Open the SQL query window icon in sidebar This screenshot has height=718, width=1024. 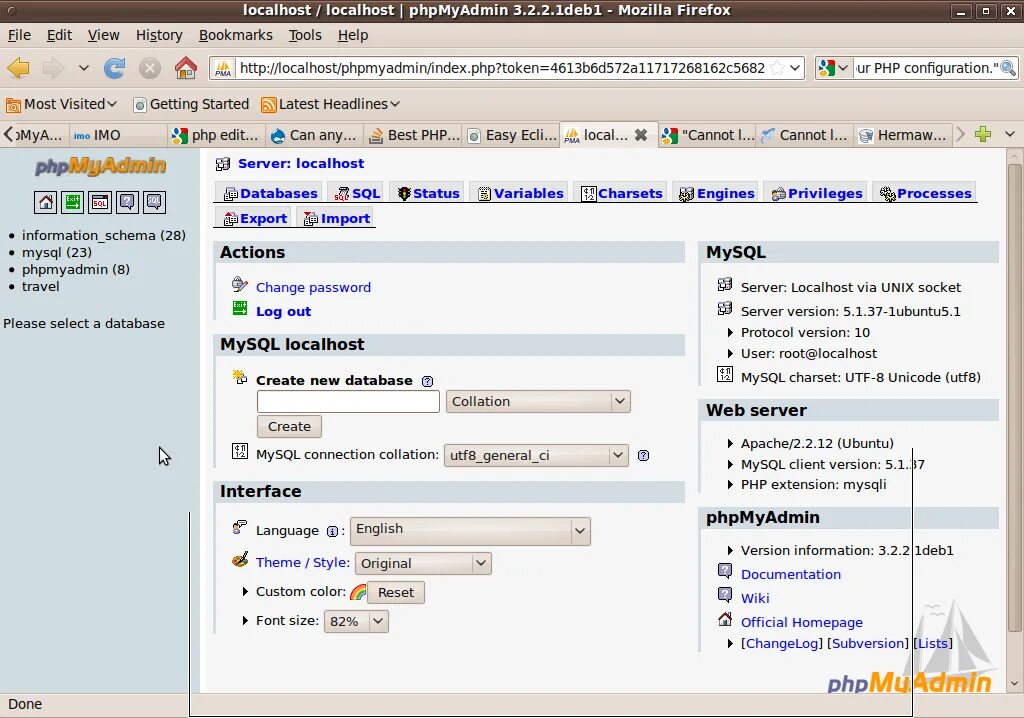click(x=100, y=203)
